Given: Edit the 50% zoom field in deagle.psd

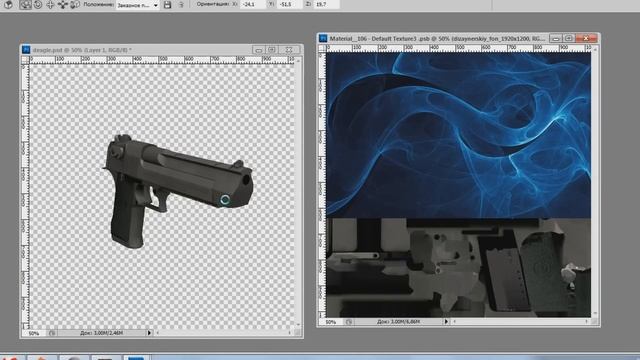Looking at the screenshot, I should (34, 333).
